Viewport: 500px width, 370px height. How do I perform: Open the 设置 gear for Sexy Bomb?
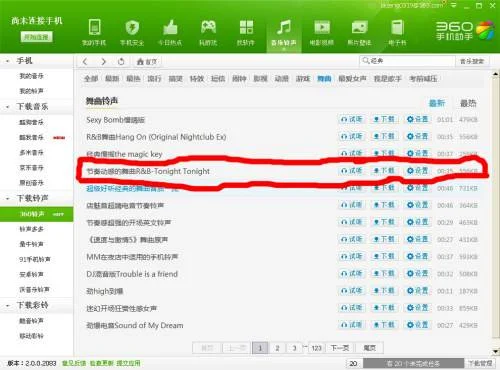pos(418,119)
